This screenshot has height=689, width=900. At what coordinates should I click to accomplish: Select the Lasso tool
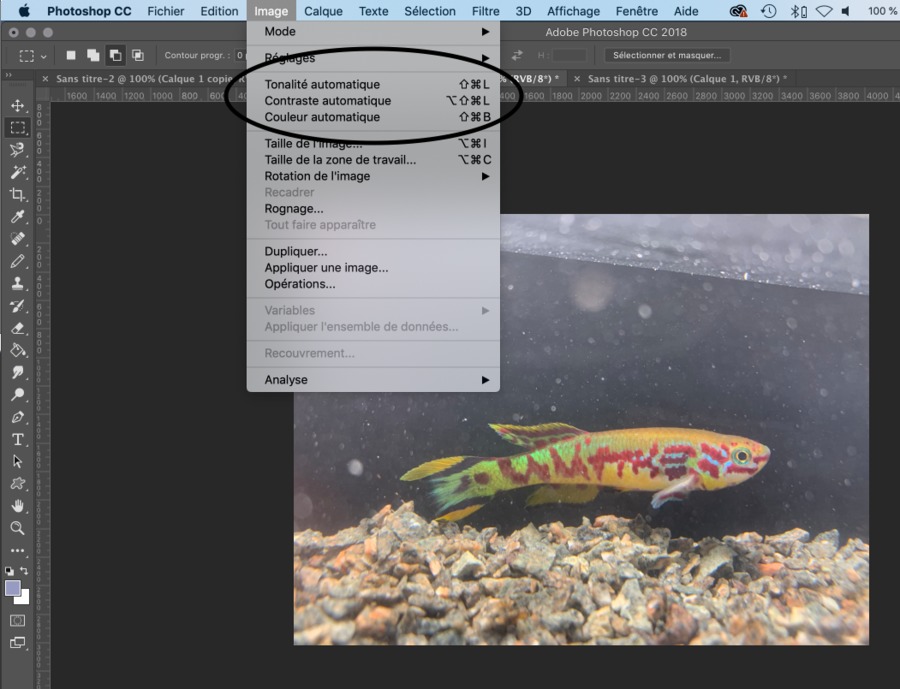pyautogui.click(x=17, y=150)
